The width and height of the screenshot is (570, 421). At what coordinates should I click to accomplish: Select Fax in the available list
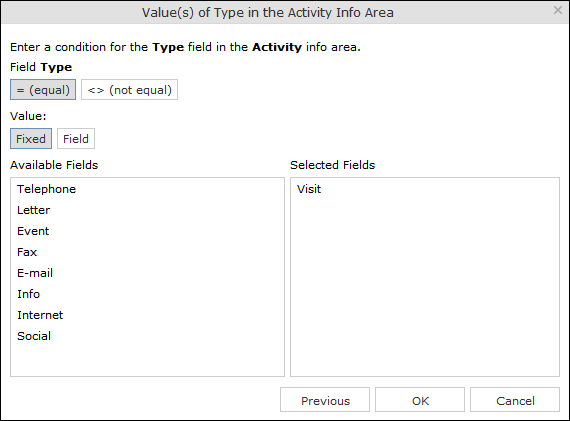(27, 252)
